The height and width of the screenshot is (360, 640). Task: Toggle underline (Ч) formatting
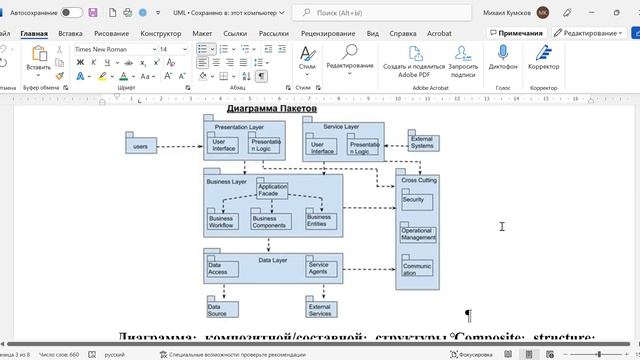tap(107, 63)
